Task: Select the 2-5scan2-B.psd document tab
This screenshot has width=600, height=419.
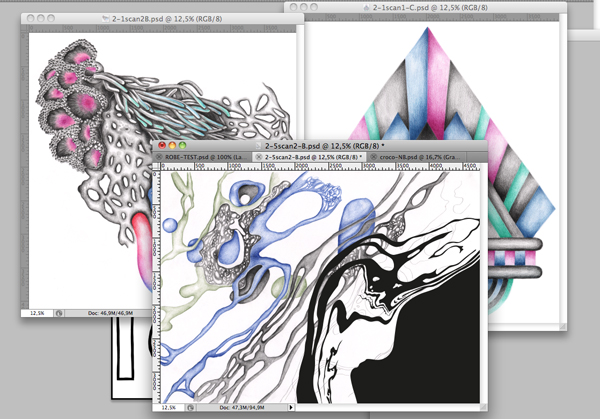Action: pyautogui.click(x=309, y=157)
